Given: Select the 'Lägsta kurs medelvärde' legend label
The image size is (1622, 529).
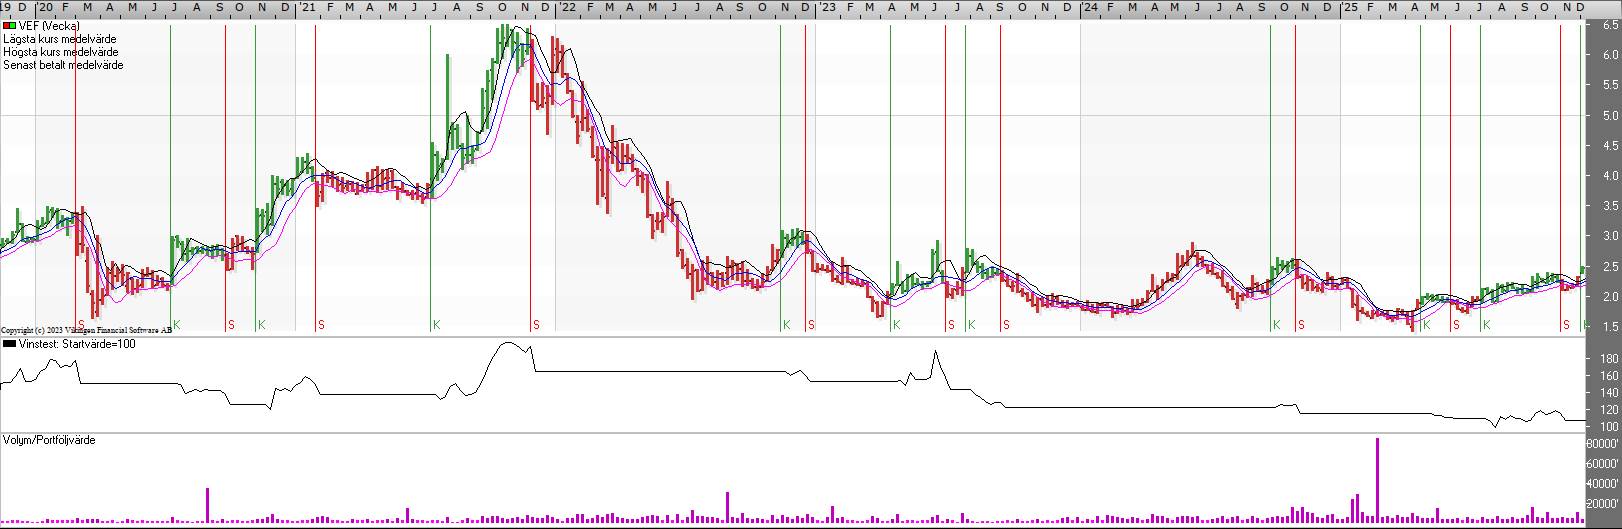Looking at the screenshot, I should tap(60, 39).
